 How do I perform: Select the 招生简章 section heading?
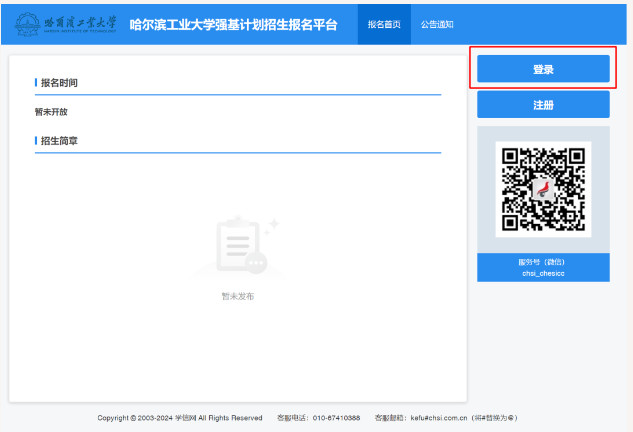coord(59,141)
